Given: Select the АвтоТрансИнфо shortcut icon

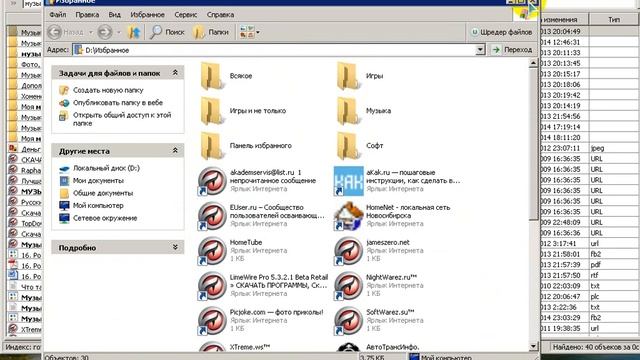Looking at the screenshot, I should (348, 347).
